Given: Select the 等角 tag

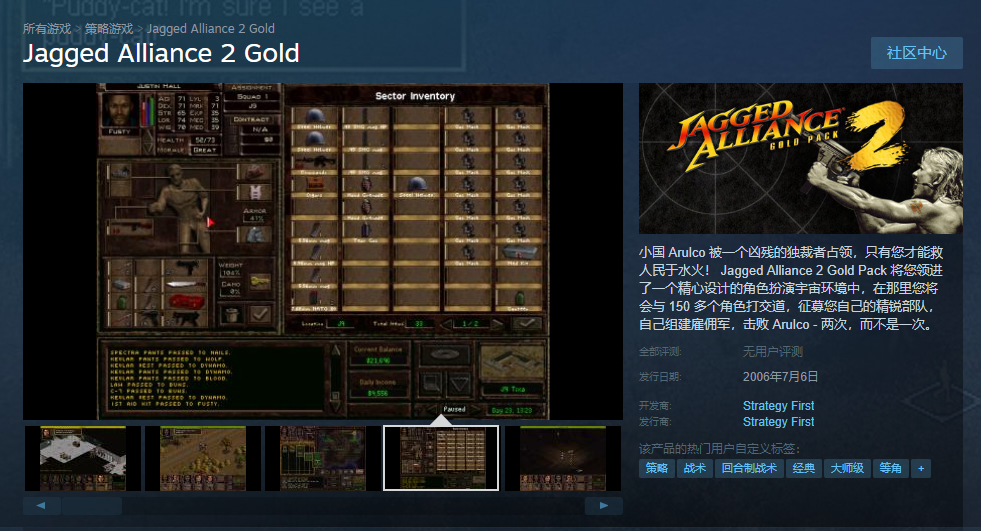Looking at the screenshot, I should click(x=890, y=468).
